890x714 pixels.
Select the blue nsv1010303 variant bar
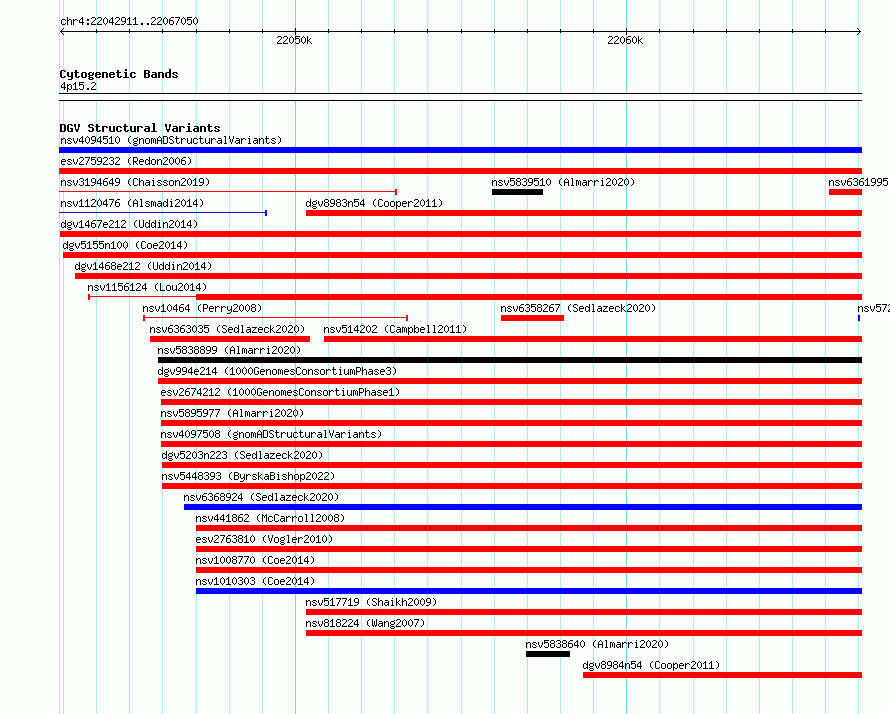coord(529,591)
